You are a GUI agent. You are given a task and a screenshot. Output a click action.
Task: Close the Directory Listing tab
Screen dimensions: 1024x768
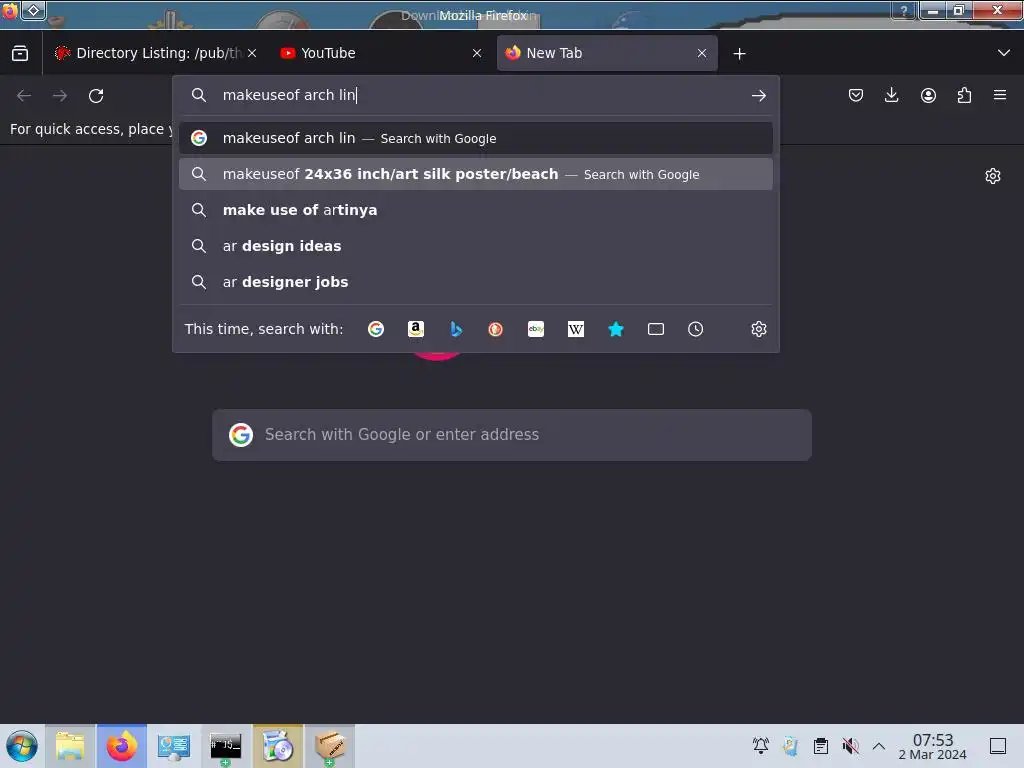coord(252,54)
